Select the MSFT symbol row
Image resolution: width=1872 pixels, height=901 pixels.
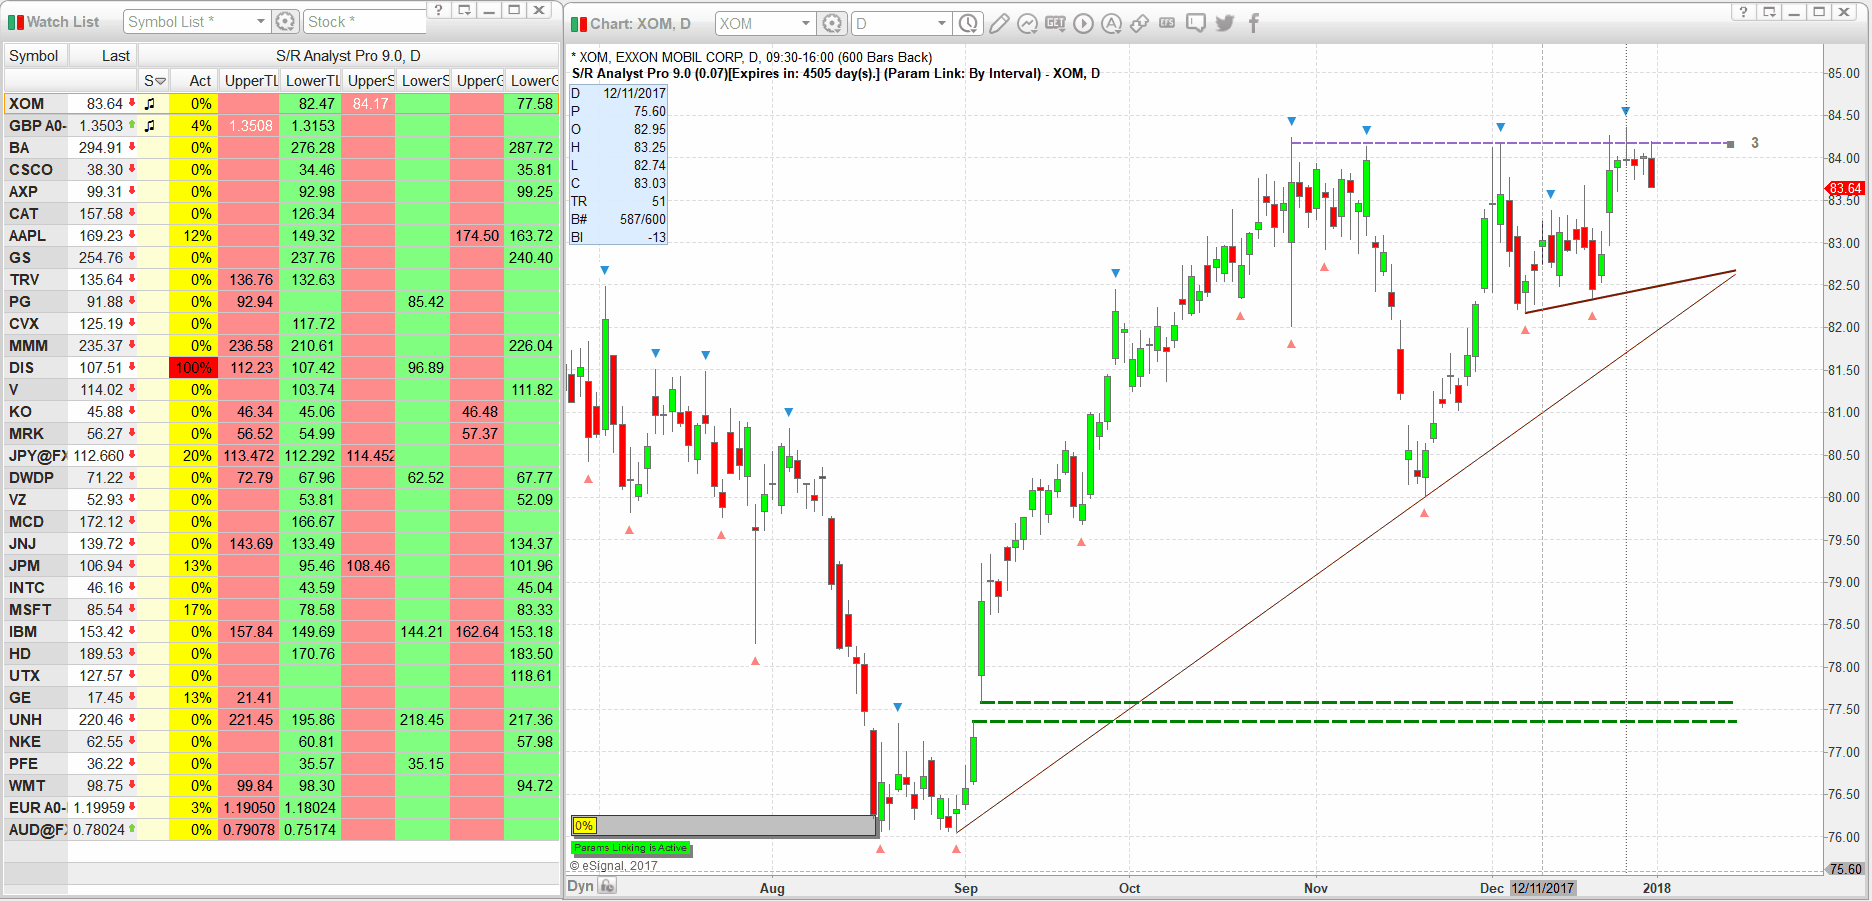[x=281, y=610]
